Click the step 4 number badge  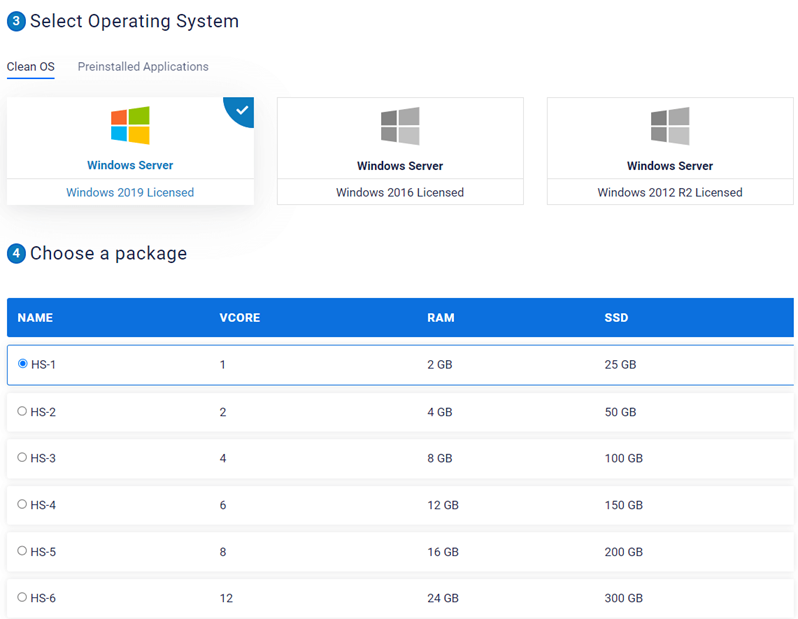16,254
